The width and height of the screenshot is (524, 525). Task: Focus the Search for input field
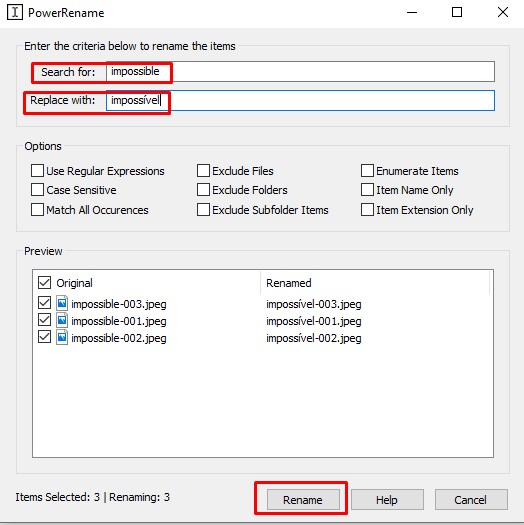click(x=300, y=71)
